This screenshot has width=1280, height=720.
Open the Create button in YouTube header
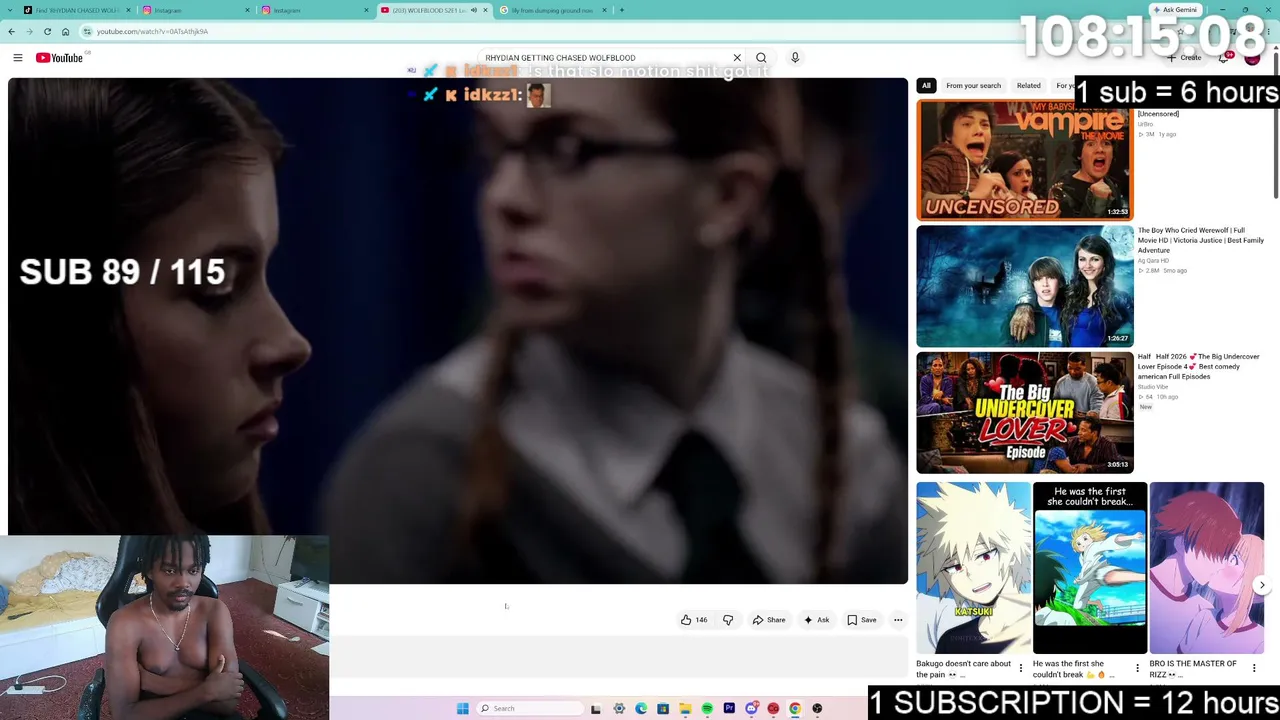coord(1185,58)
